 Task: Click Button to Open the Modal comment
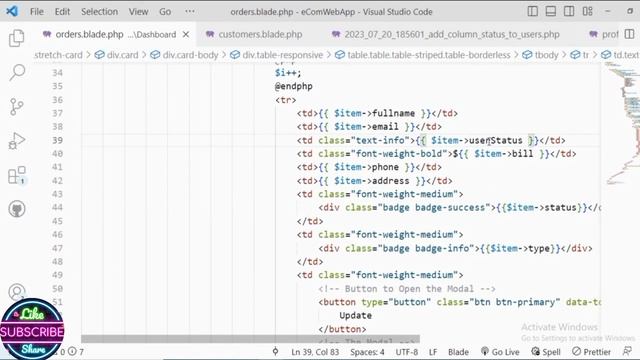click(x=407, y=289)
